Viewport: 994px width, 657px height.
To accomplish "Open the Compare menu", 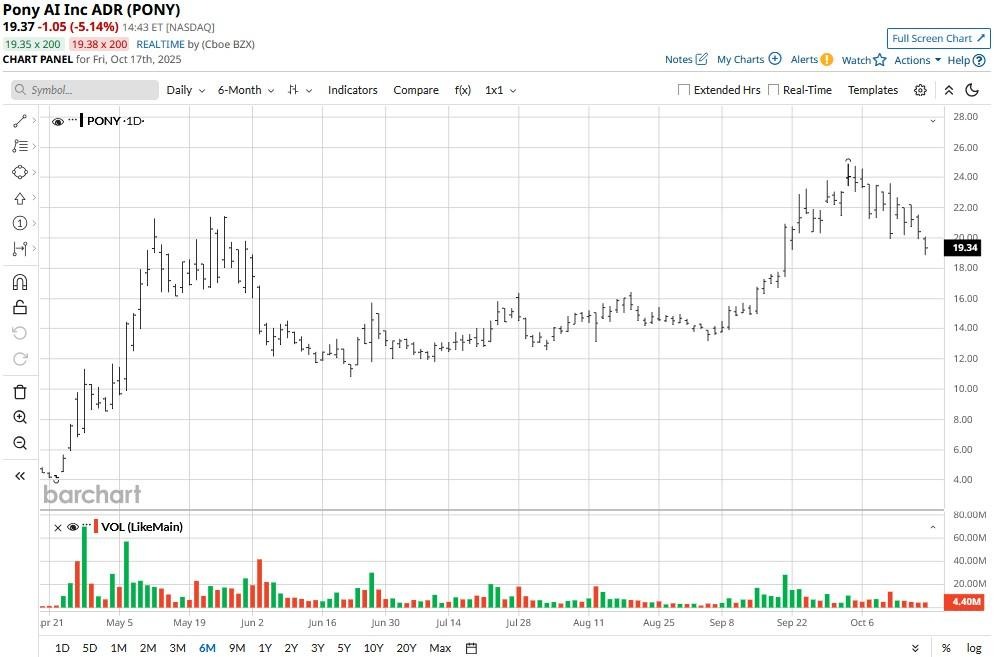I will click(x=416, y=90).
